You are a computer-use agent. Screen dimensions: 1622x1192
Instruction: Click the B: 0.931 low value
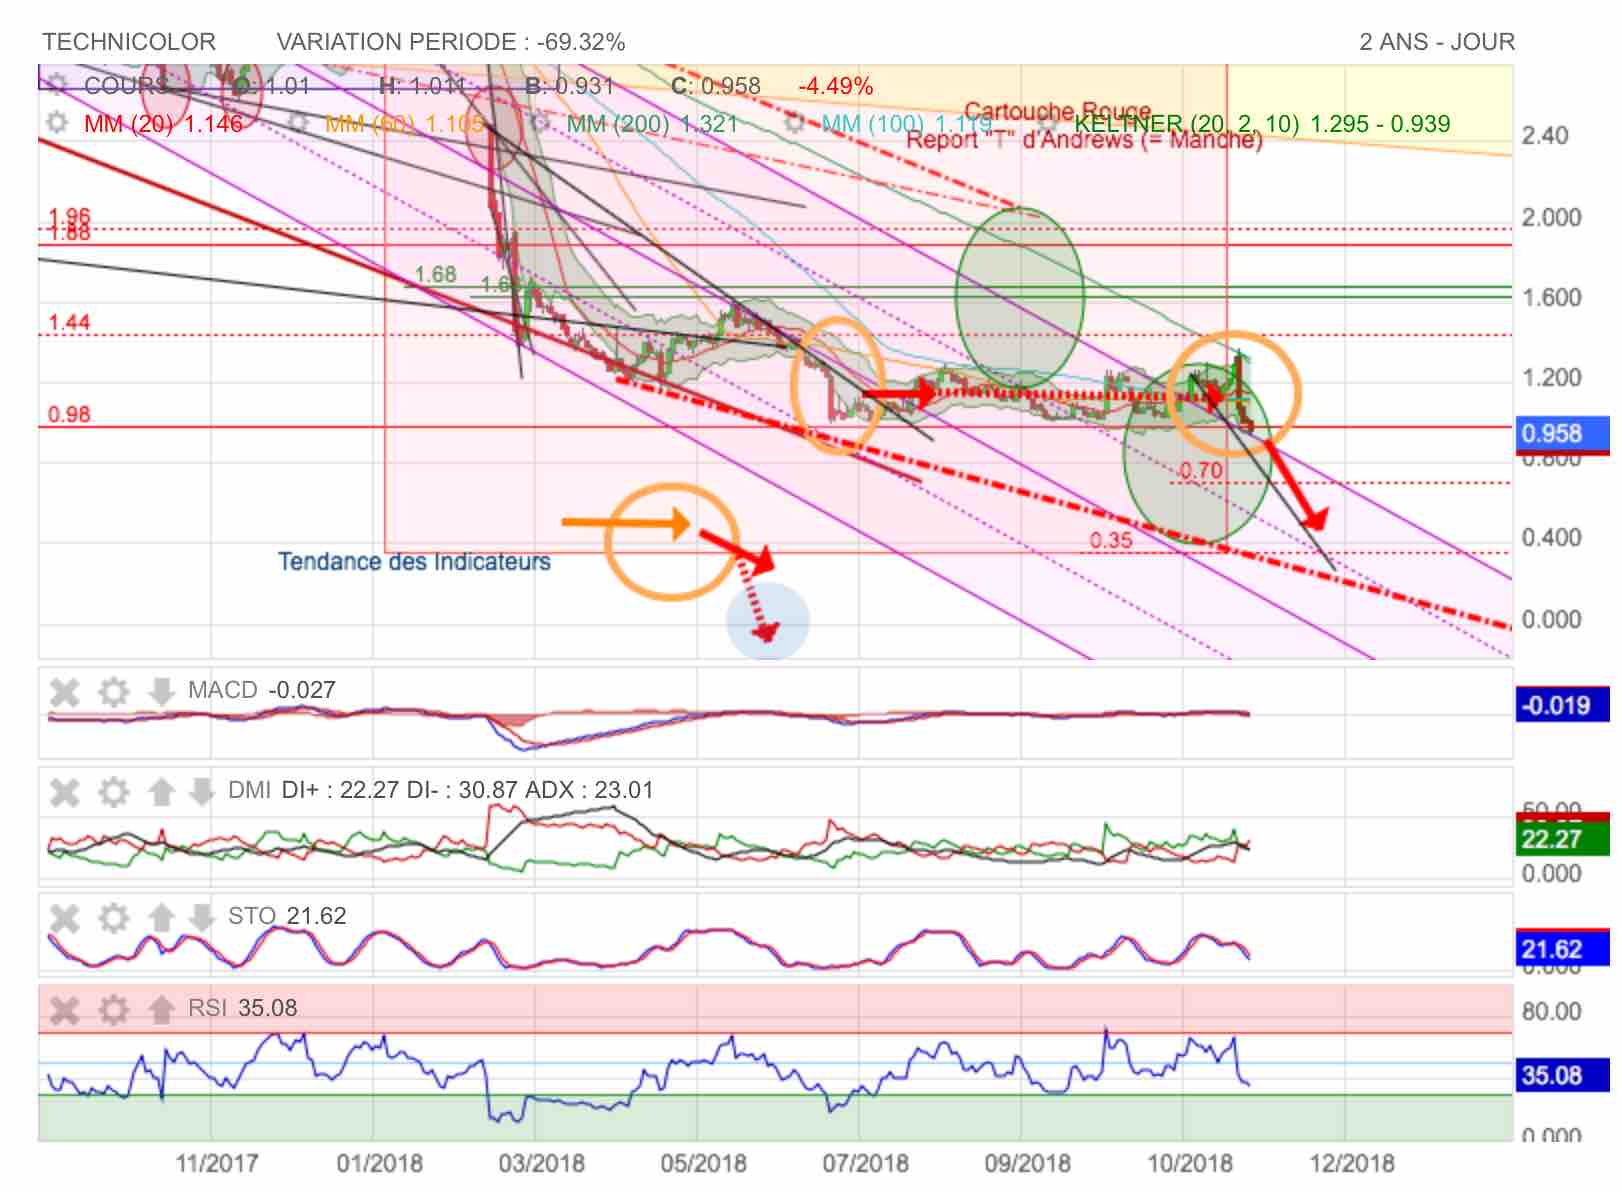pyautogui.click(x=570, y=86)
